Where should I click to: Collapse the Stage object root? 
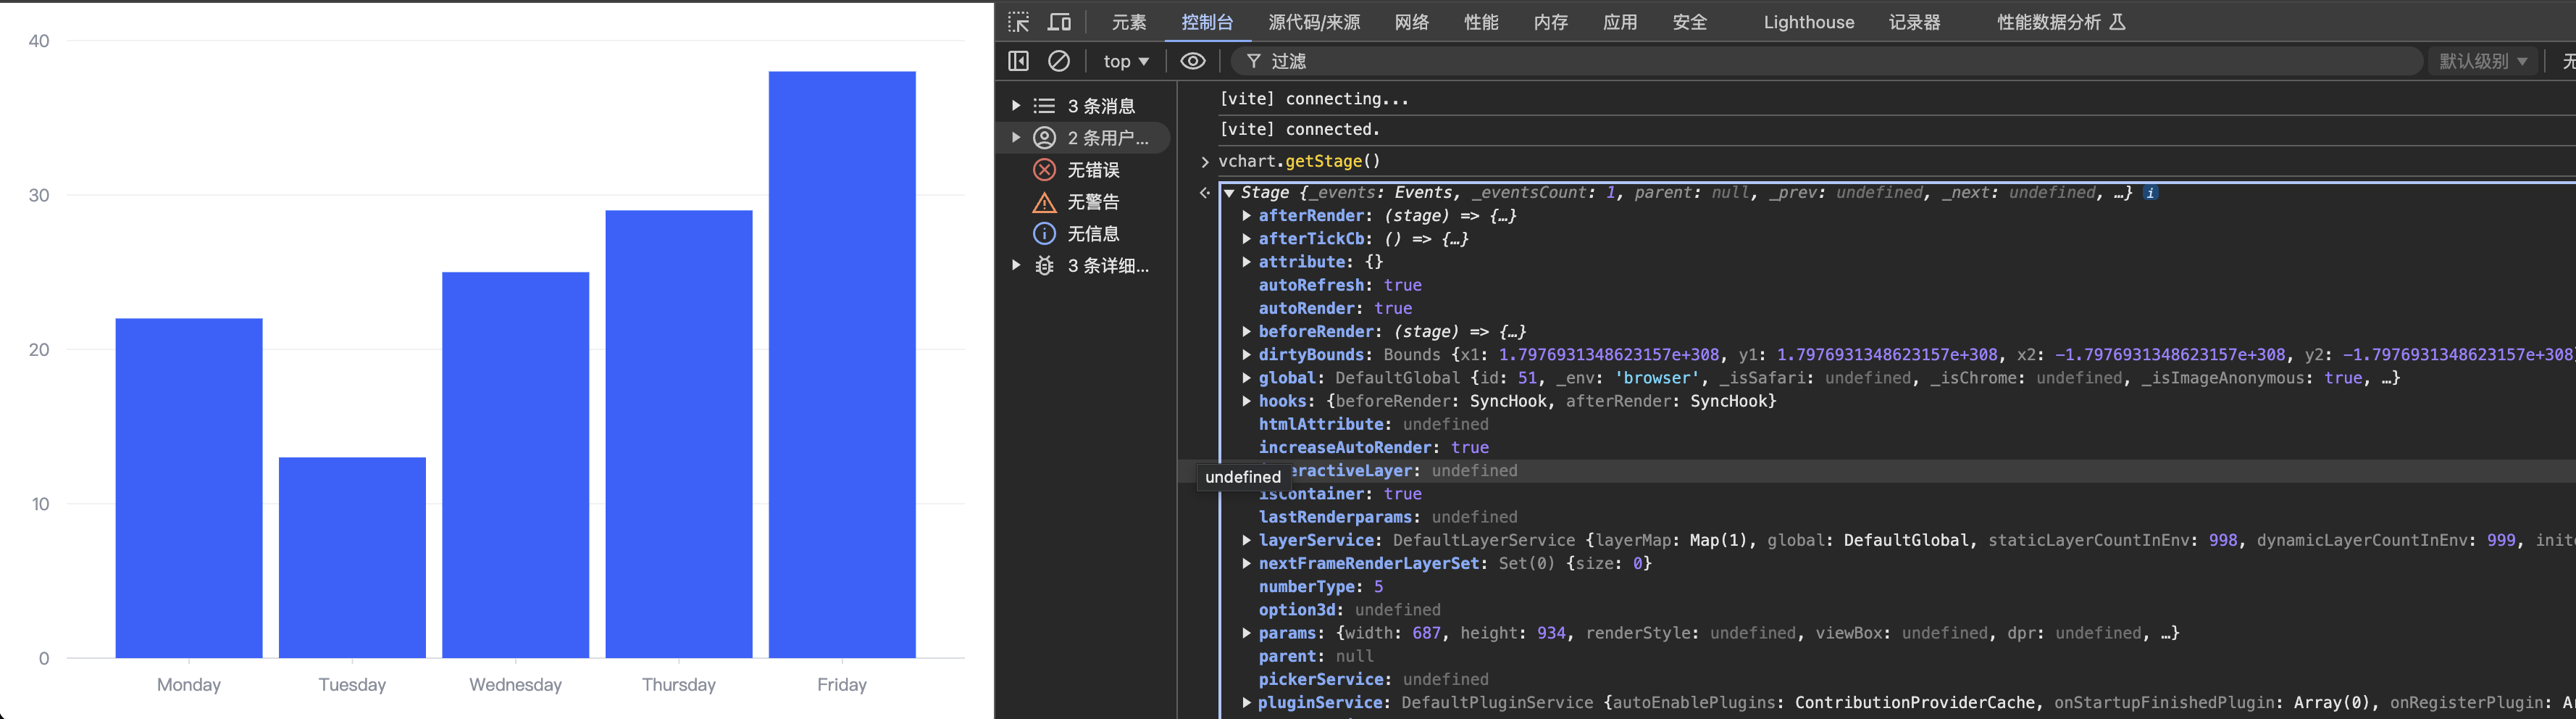click(1229, 193)
